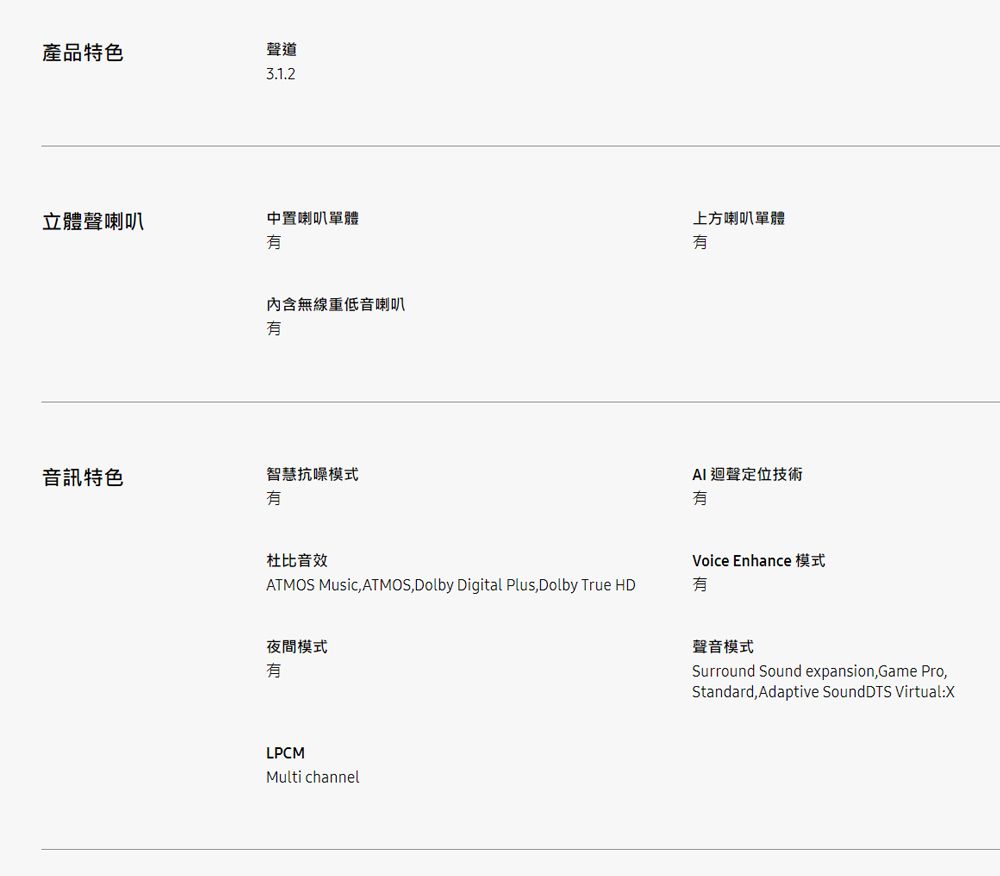Click 有 under 內含無線重低音喇叭

[274, 328]
